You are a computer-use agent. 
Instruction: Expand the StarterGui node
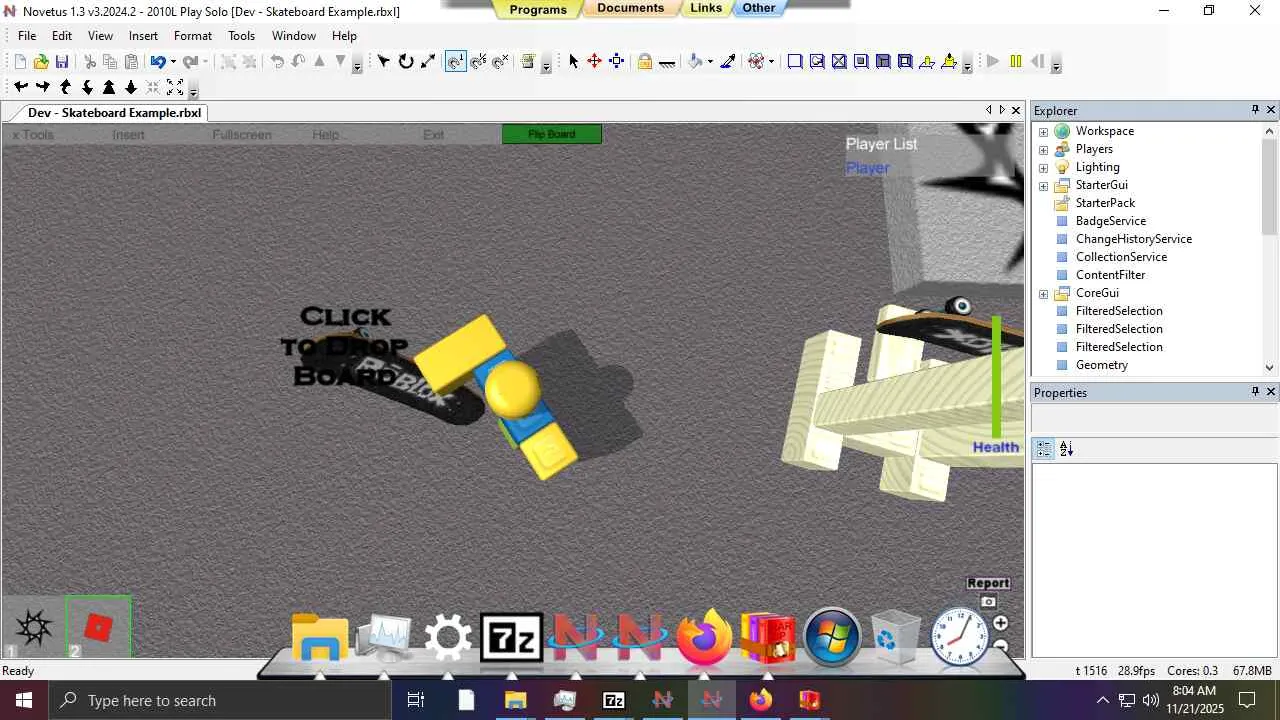pyautogui.click(x=1043, y=185)
